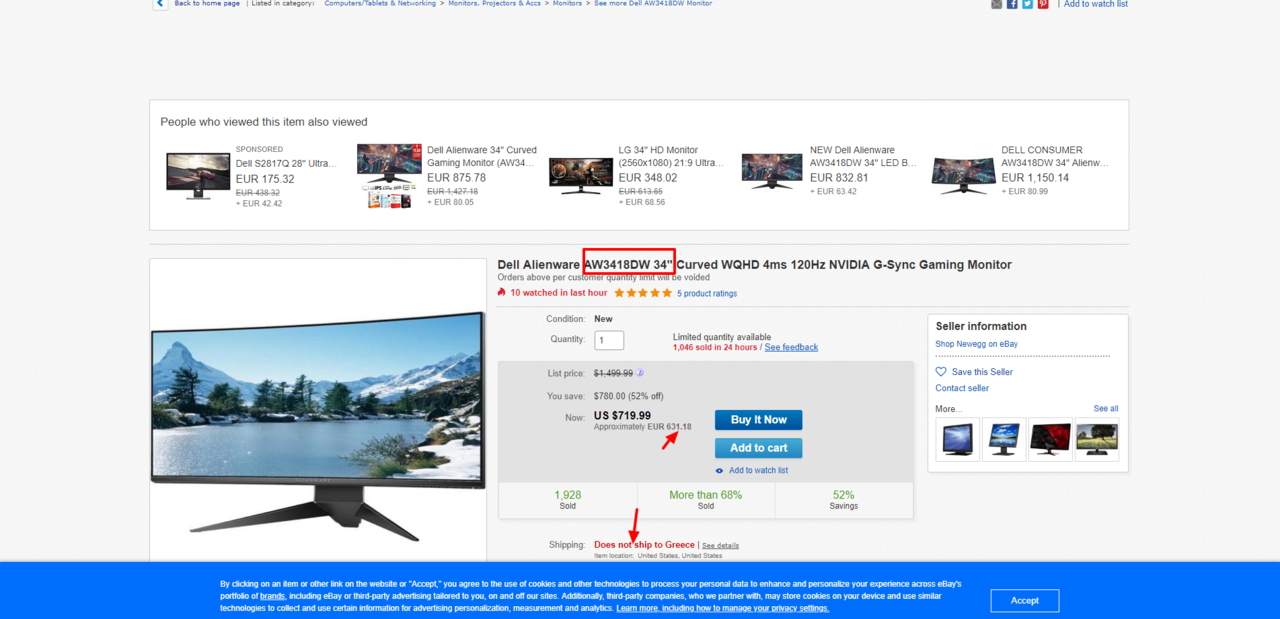This screenshot has width=1280, height=619.
Task: Click LG 34" monitor thumbnail image
Action: (581, 176)
